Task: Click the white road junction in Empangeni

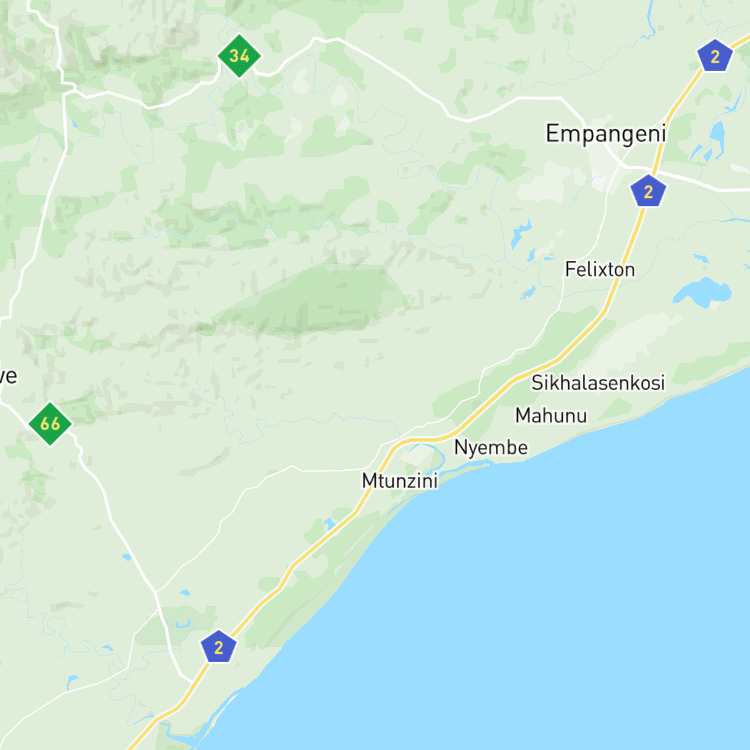Action: point(622,165)
